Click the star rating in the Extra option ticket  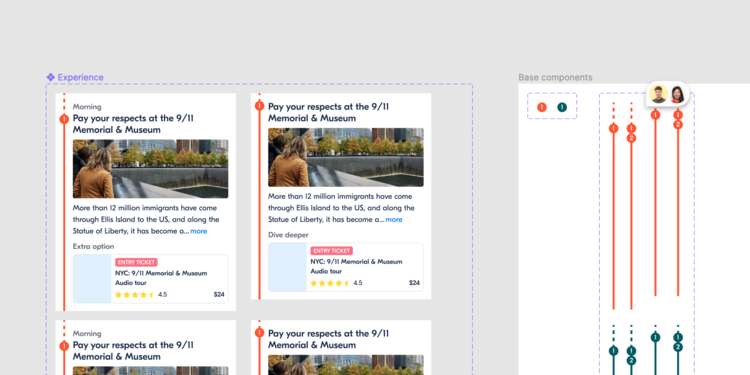click(134, 295)
